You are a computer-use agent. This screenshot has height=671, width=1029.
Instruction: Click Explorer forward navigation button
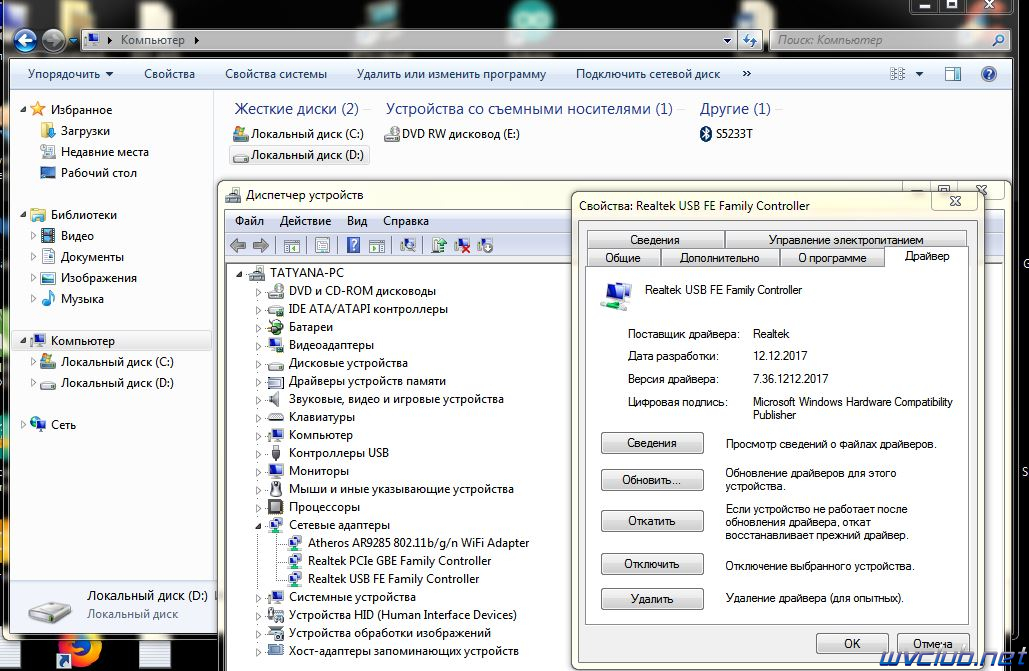[53, 41]
